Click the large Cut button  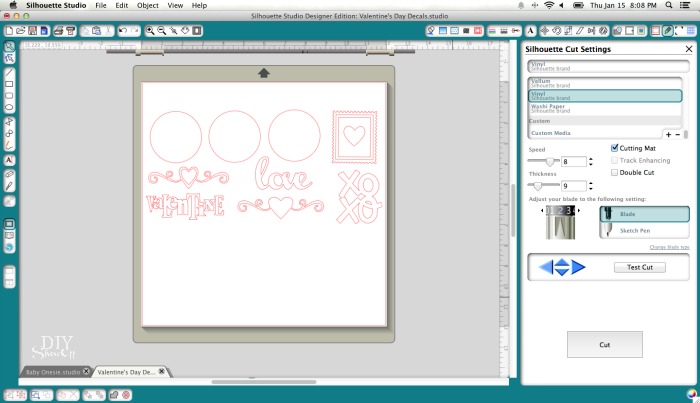604,344
